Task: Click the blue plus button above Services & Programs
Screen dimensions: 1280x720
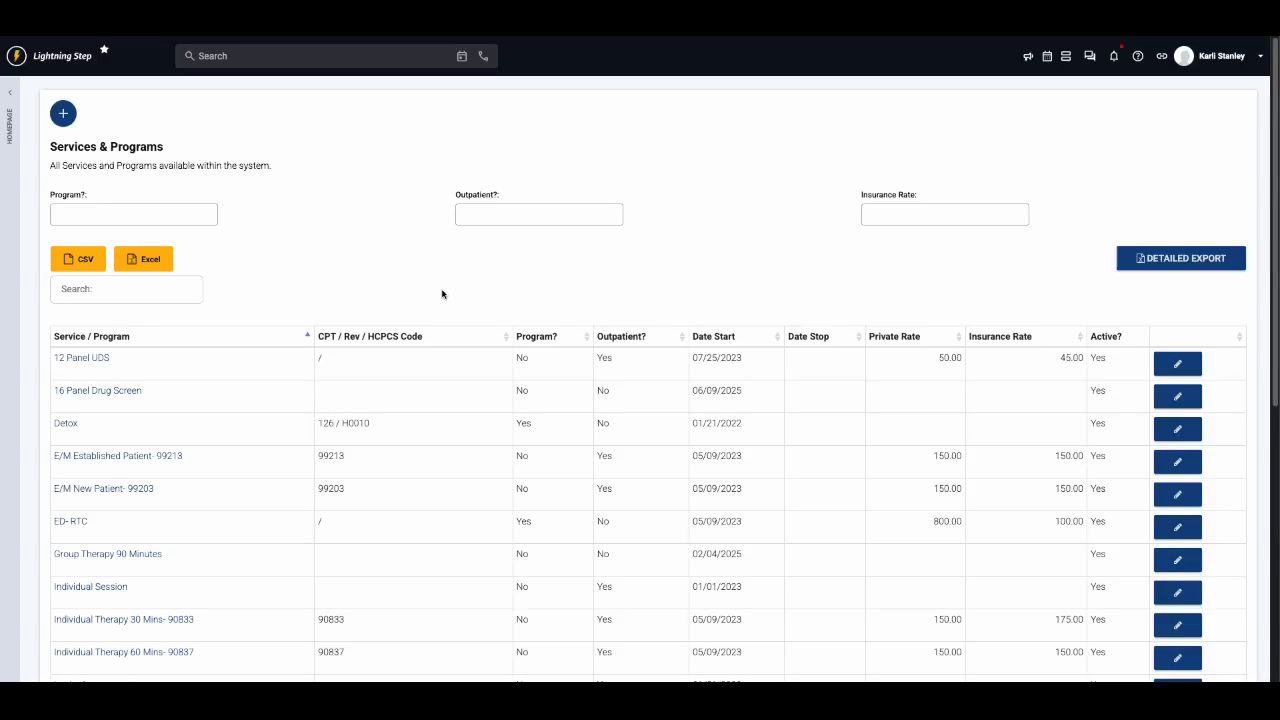Action: coord(63,113)
